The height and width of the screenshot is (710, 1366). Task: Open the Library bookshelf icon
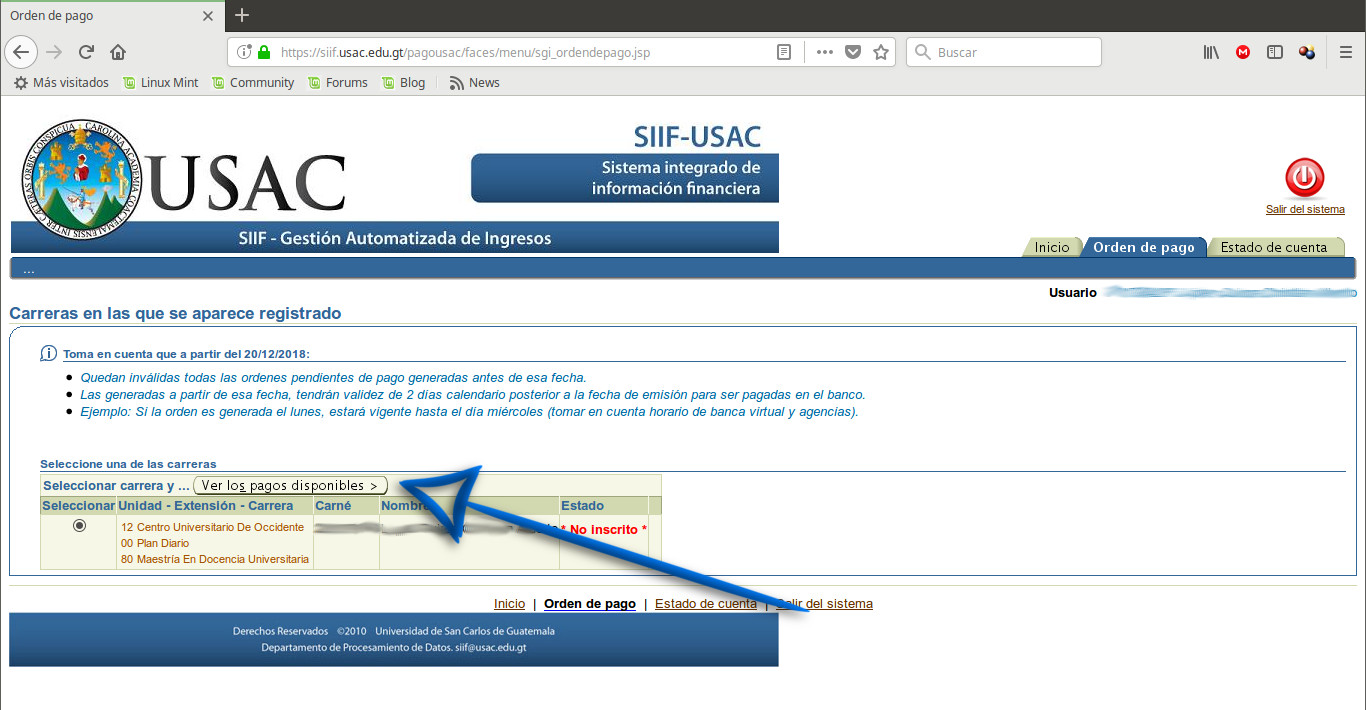point(1211,52)
